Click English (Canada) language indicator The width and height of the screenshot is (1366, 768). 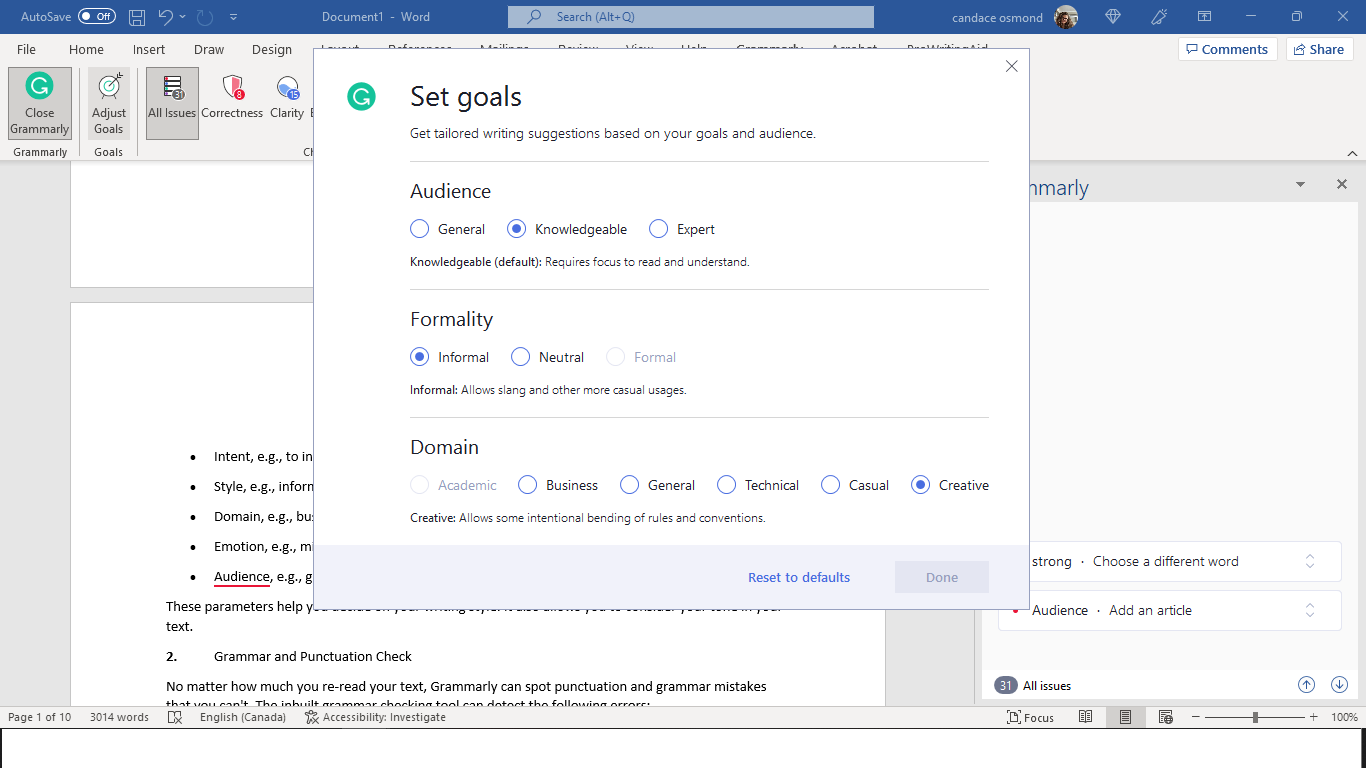(x=243, y=717)
